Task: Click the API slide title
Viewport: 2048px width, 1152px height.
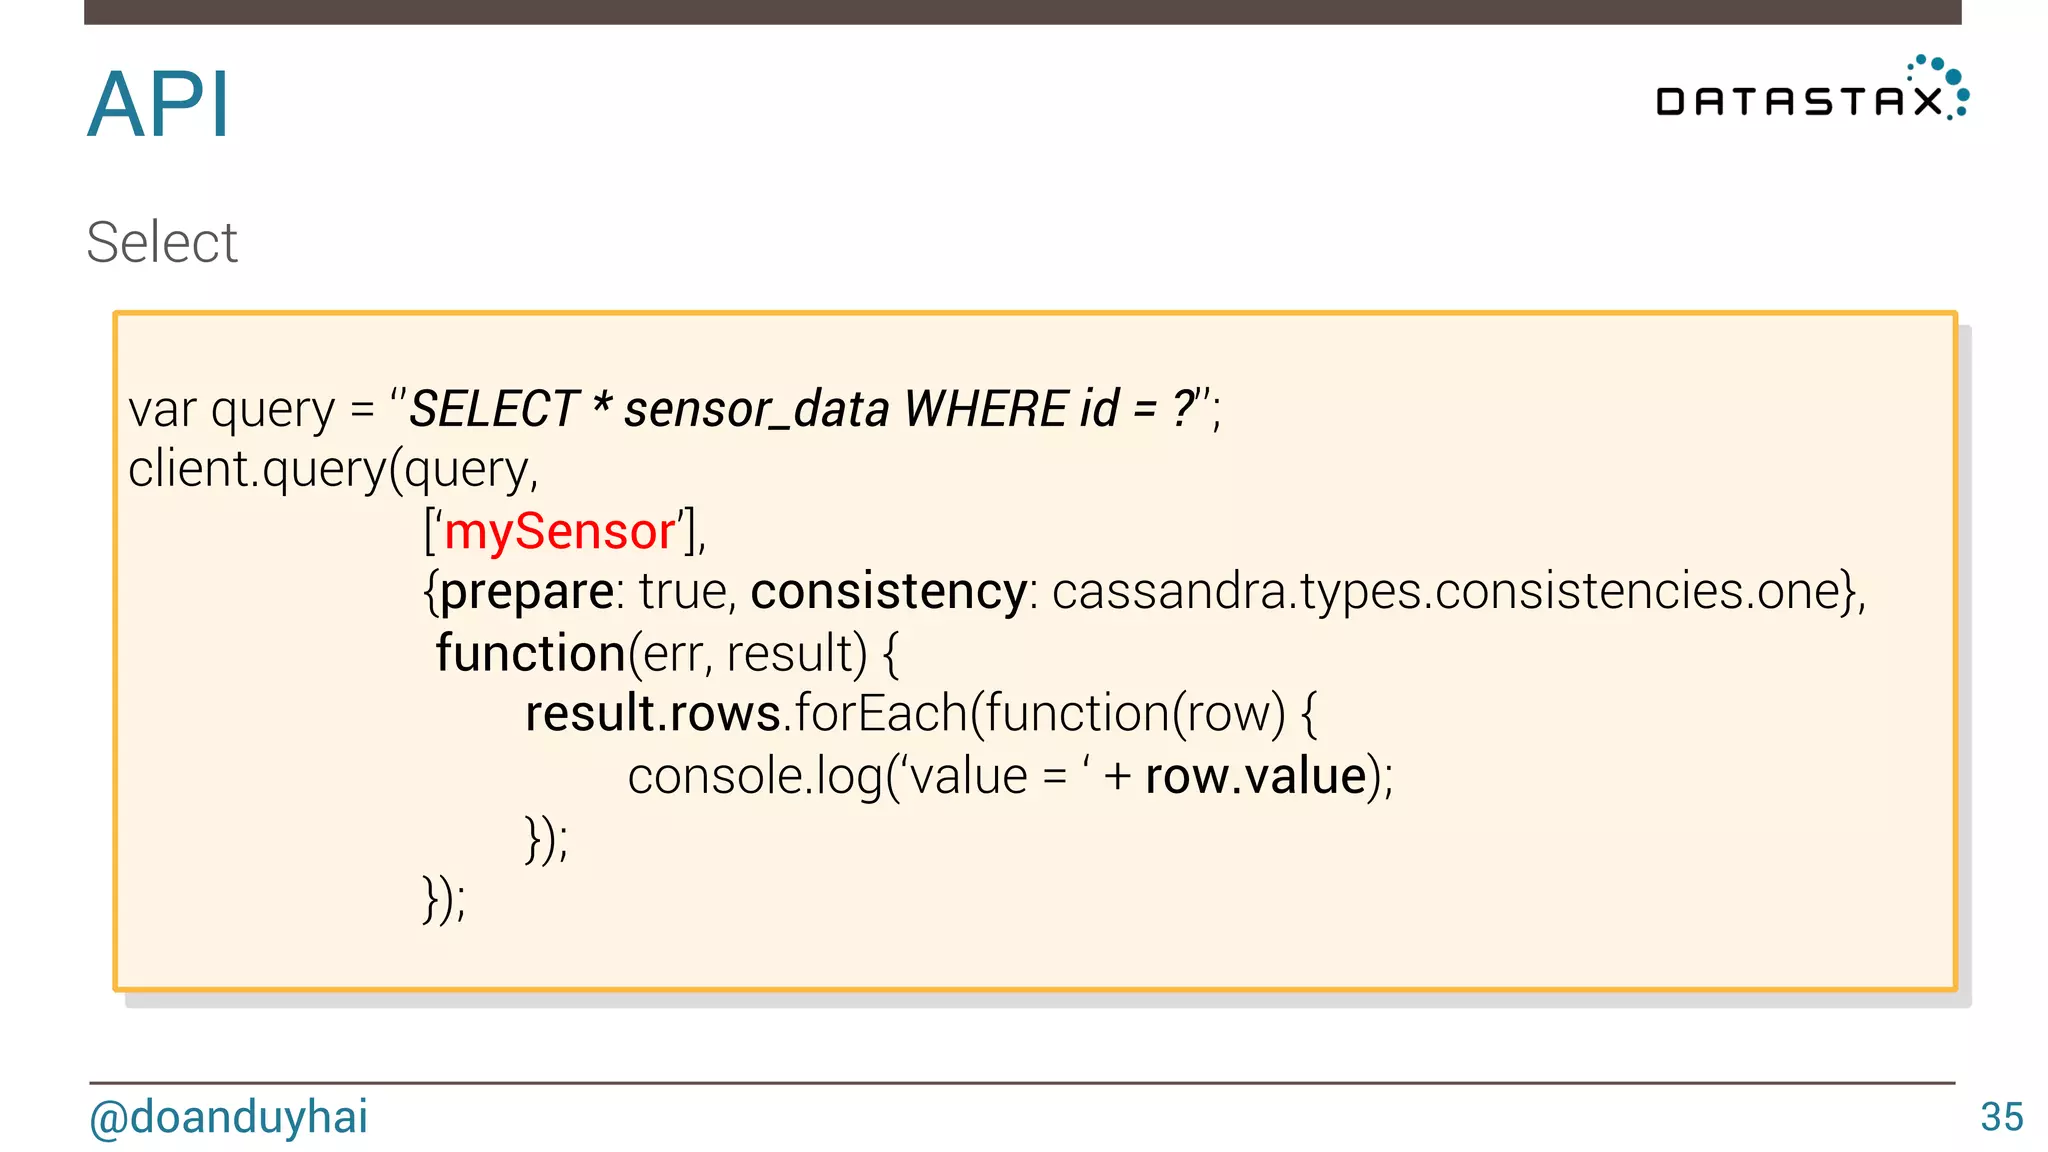Action: [x=158, y=104]
